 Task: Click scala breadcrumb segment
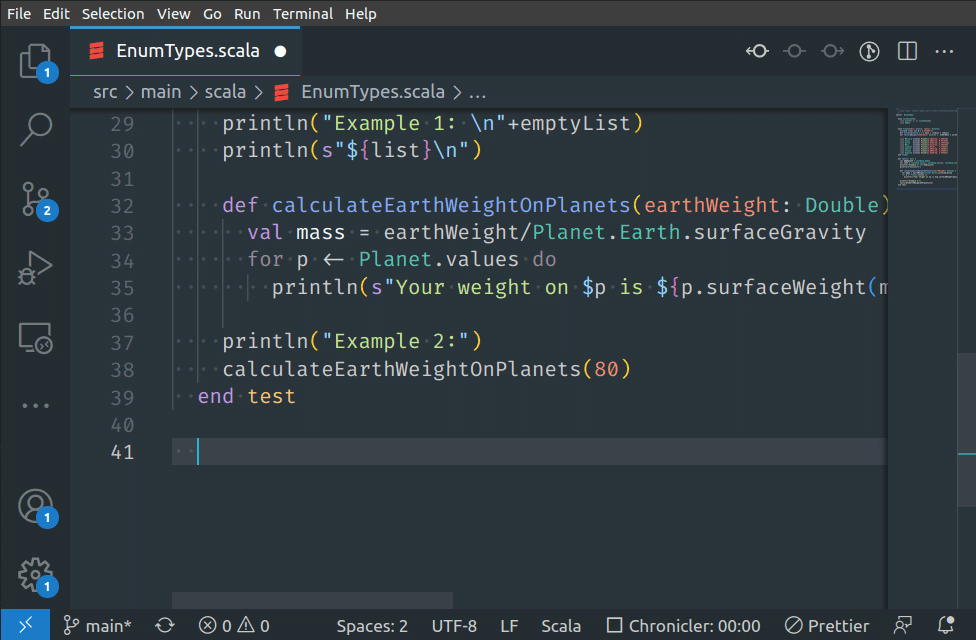click(x=225, y=92)
